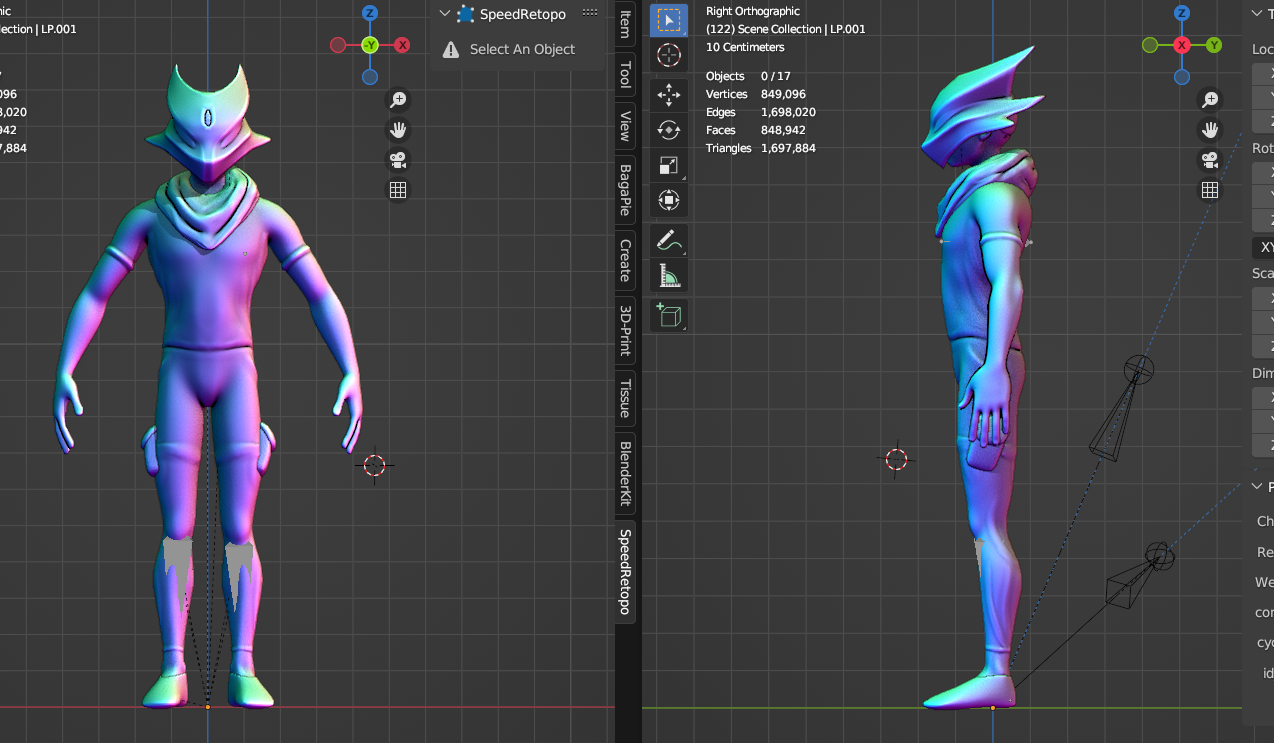Activate the Annotate pencil tool
The height and width of the screenshot is (743, 1274).
point(669,240)
